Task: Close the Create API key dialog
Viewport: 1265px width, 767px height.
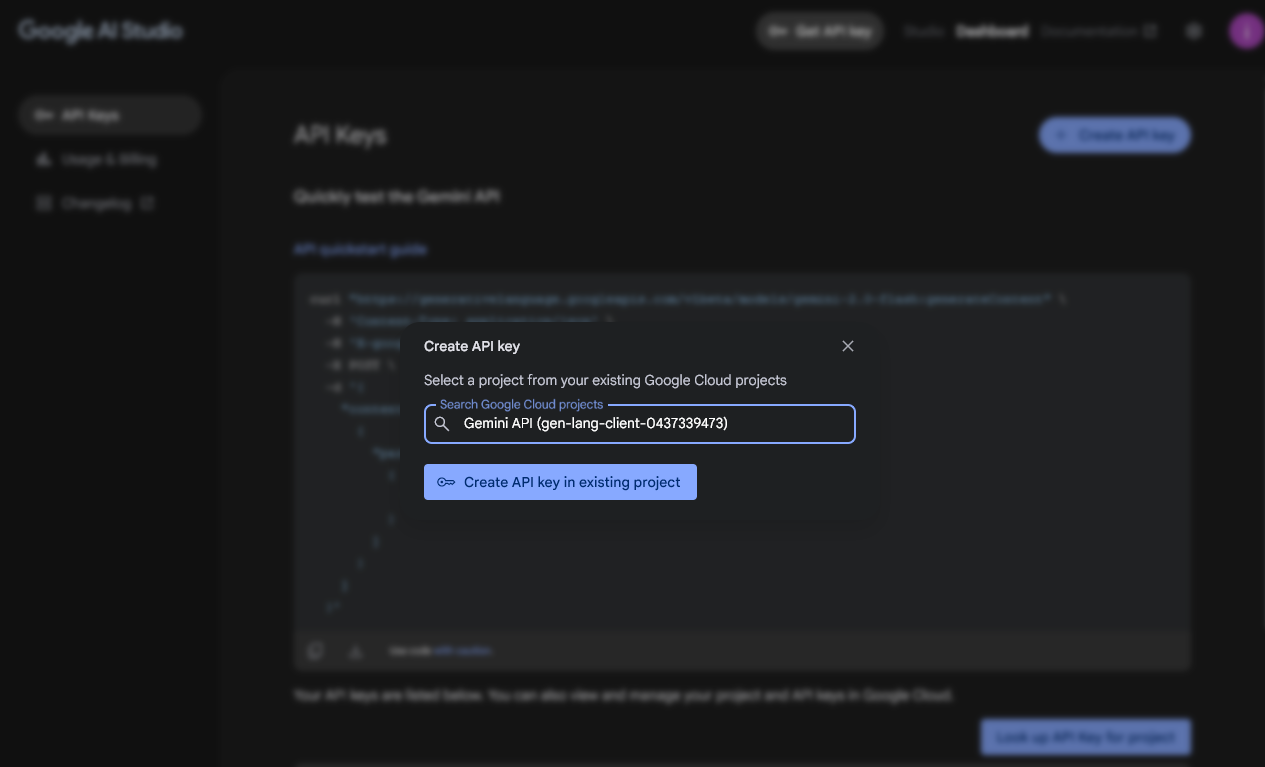Action: click(x=847, y=346)
